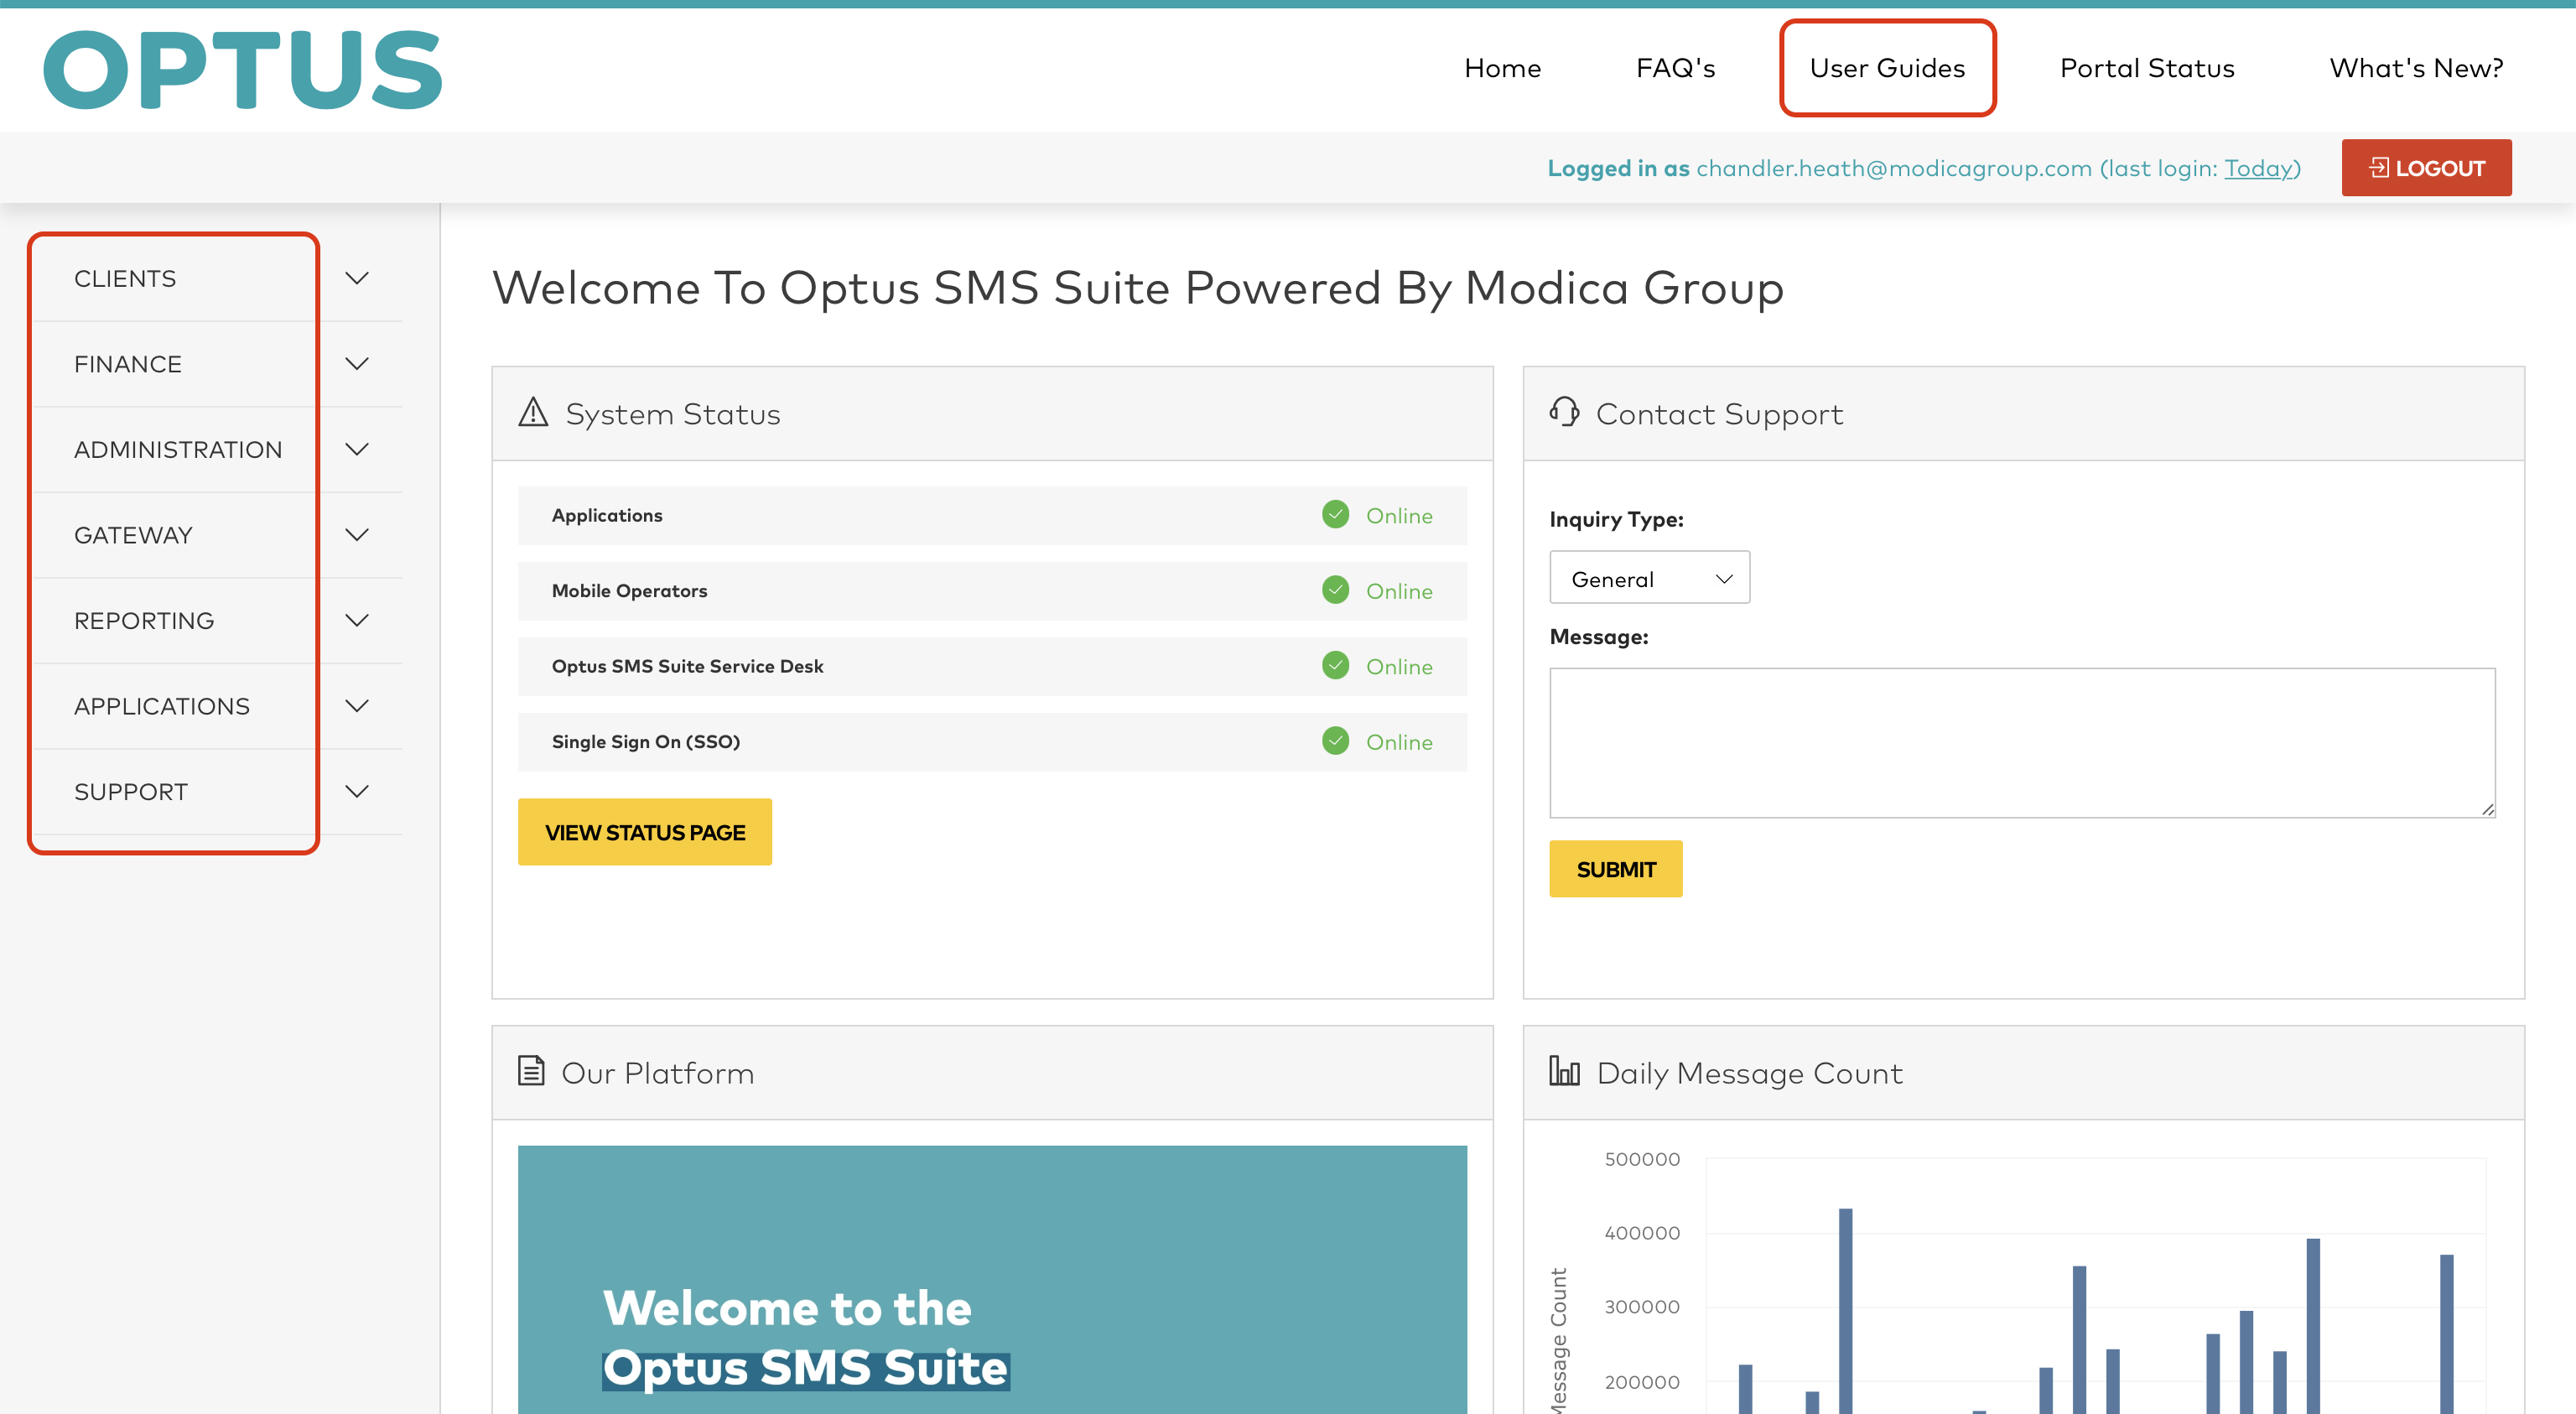Image resolution: width=2576 pixels, height=1414 pixels.
Task: Click the logged-in email chandler.heath@modicagroup.com
Action: (x=1894, y=168)
